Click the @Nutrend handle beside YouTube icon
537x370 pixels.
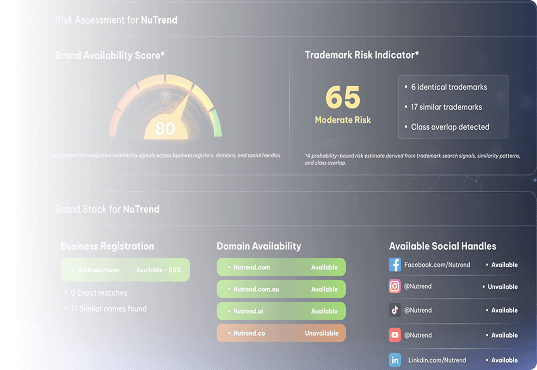(x=418, y=335)
